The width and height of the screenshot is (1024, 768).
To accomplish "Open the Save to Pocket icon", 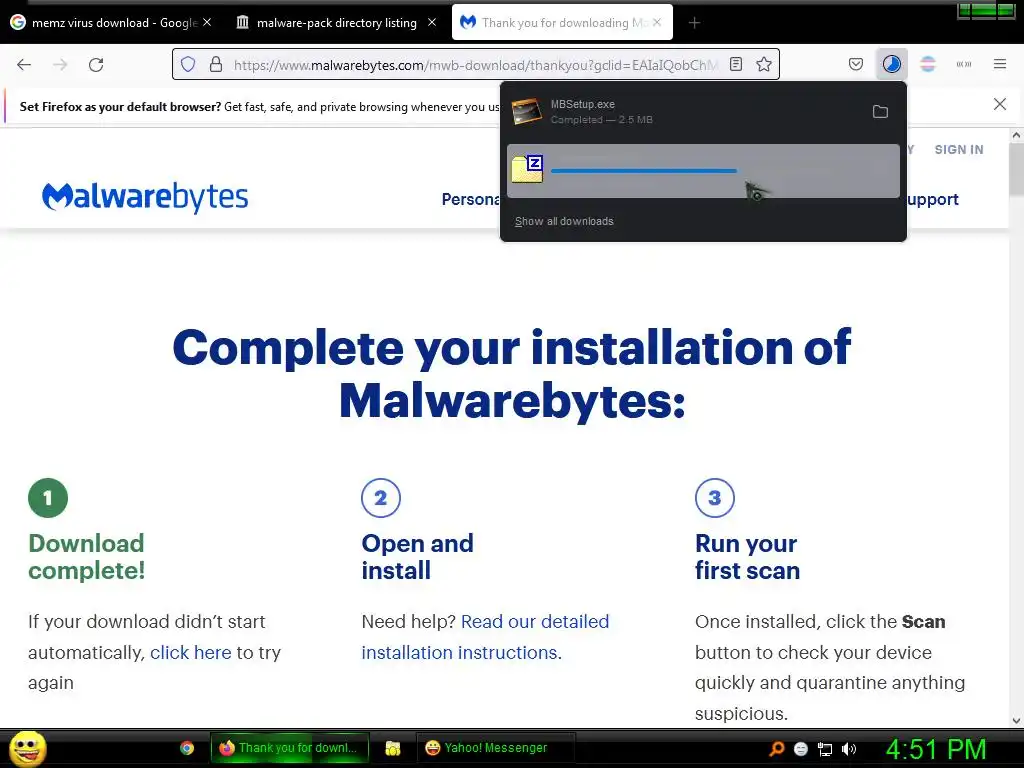I will click(x=856, y=64).
